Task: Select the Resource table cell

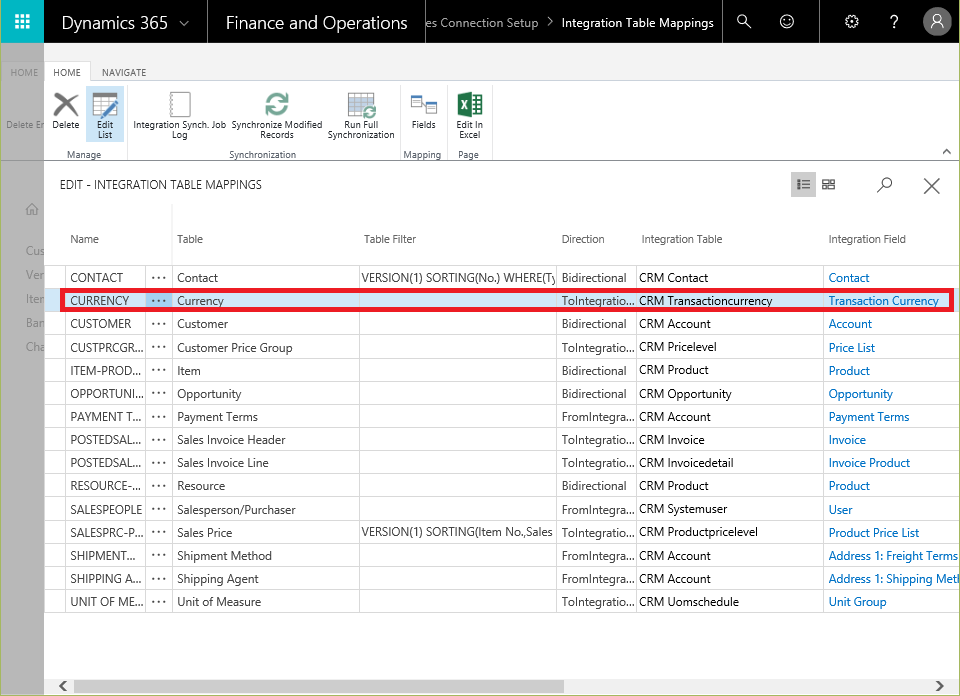Action: click(x=266, y=486)
